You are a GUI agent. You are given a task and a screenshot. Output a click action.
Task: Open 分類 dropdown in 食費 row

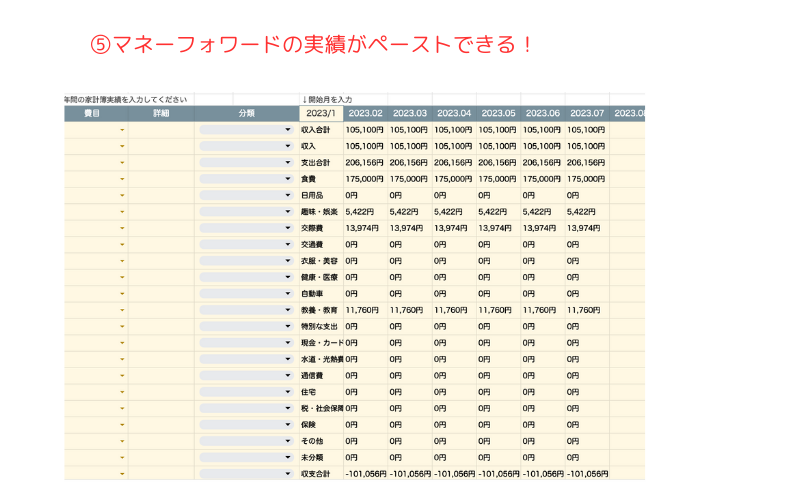[x=246, y=179]
